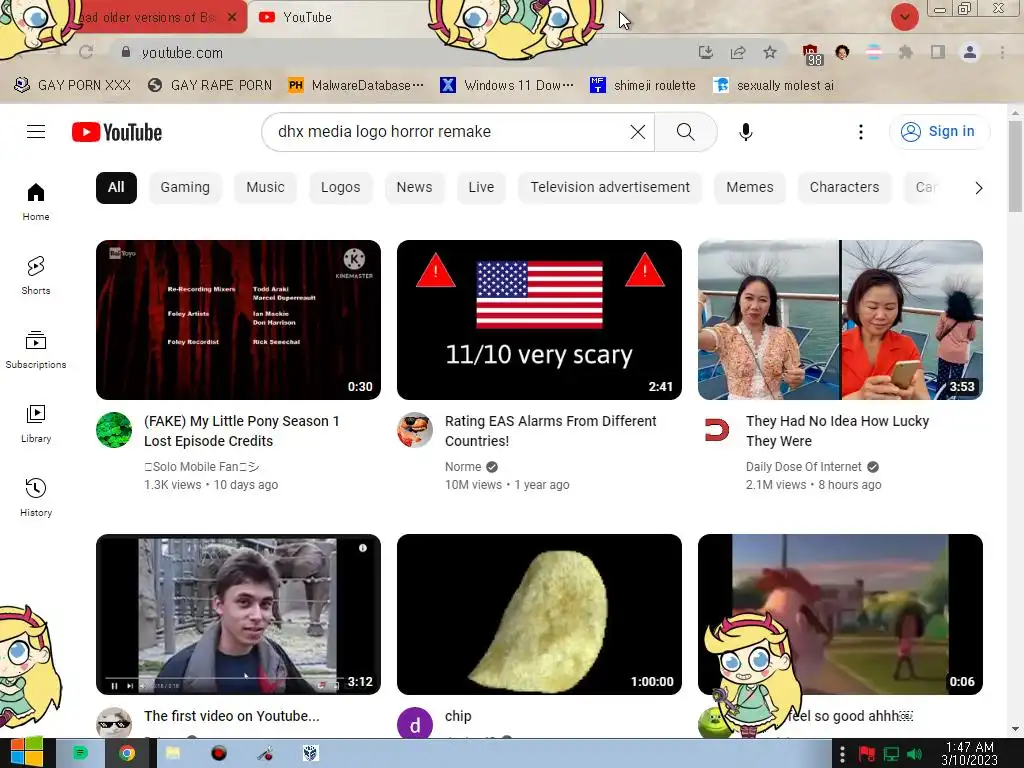This screenshot has width=1024, height=768.
Task: Select the News filter chip
Action: 414,187
